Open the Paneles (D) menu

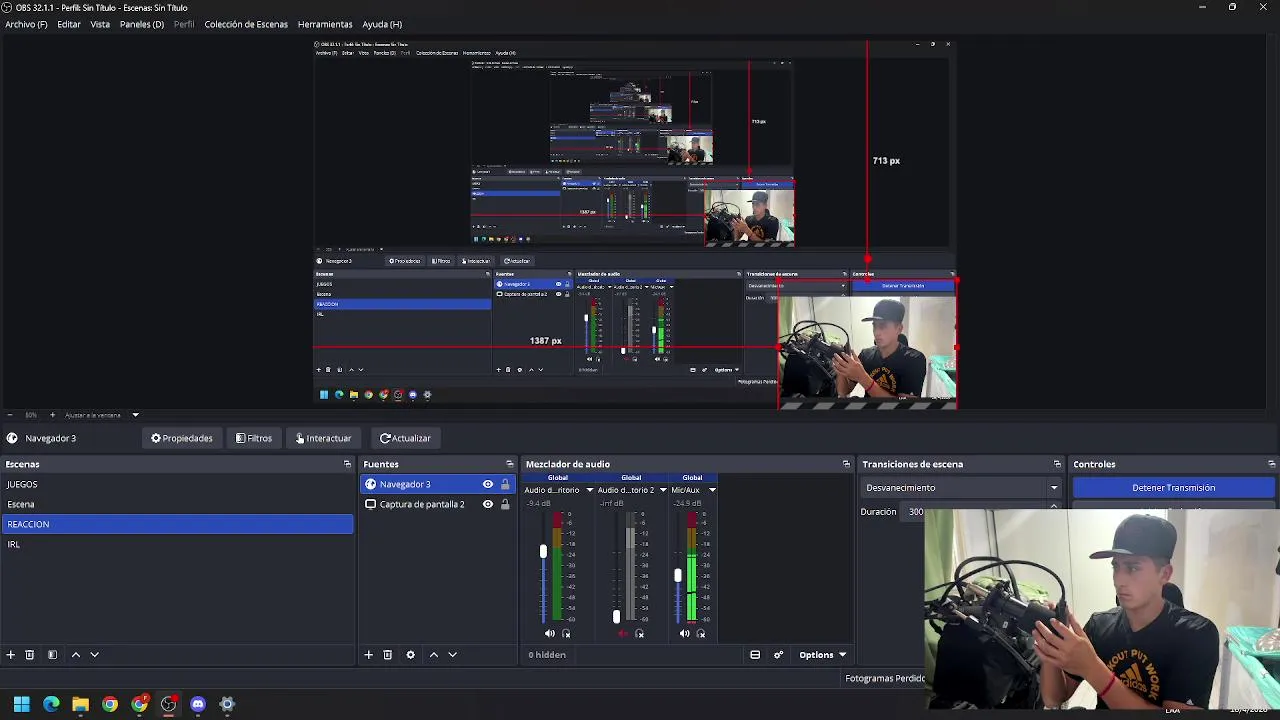[x=142, y=24]
